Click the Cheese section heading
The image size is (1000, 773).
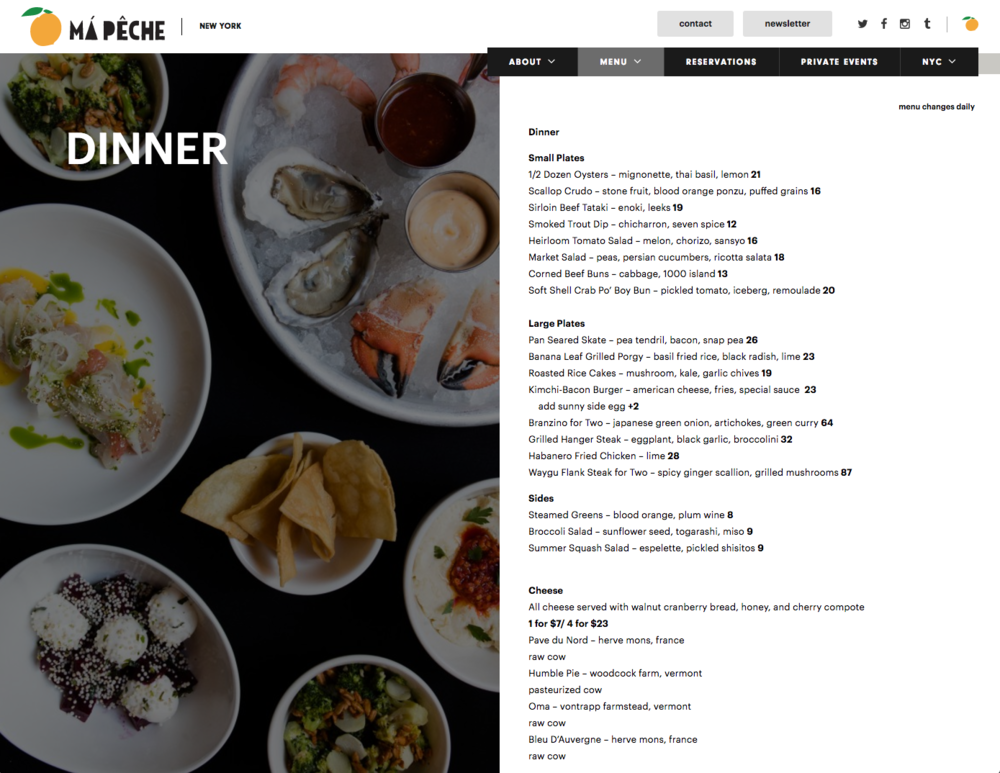point(545,591)
